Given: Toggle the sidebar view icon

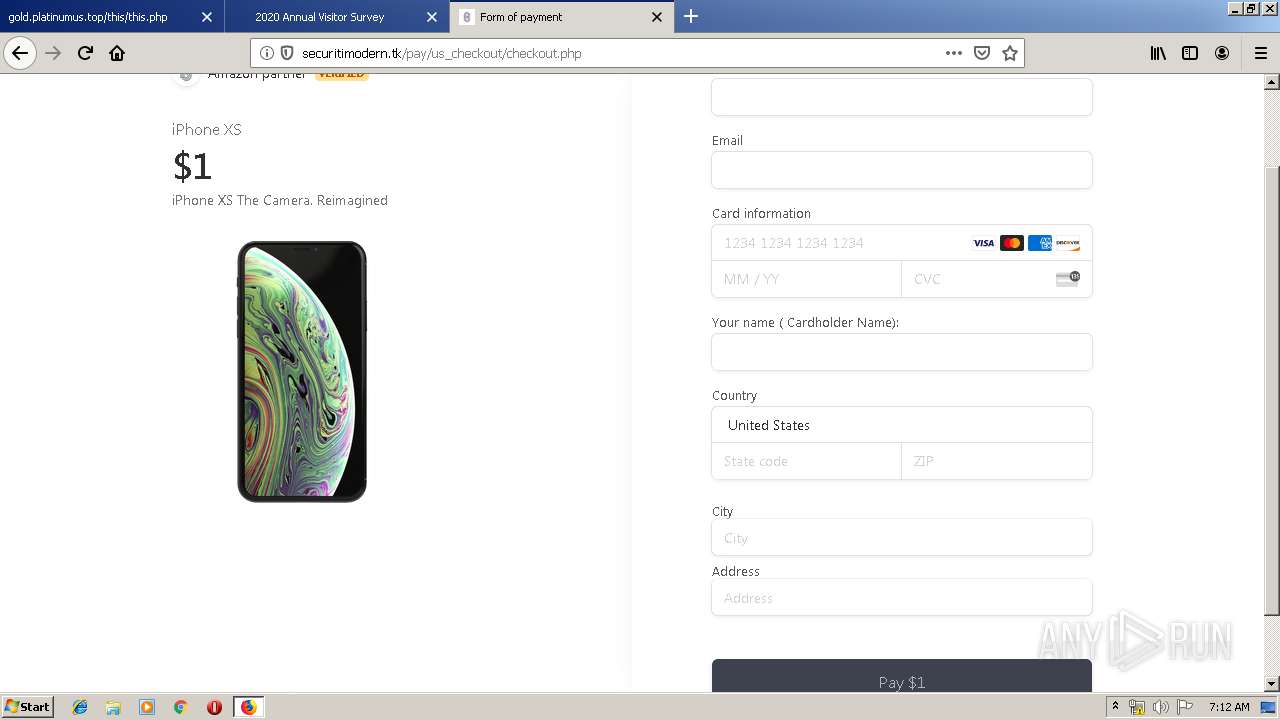Looking at the screenshot, I should coord(1190,53).
